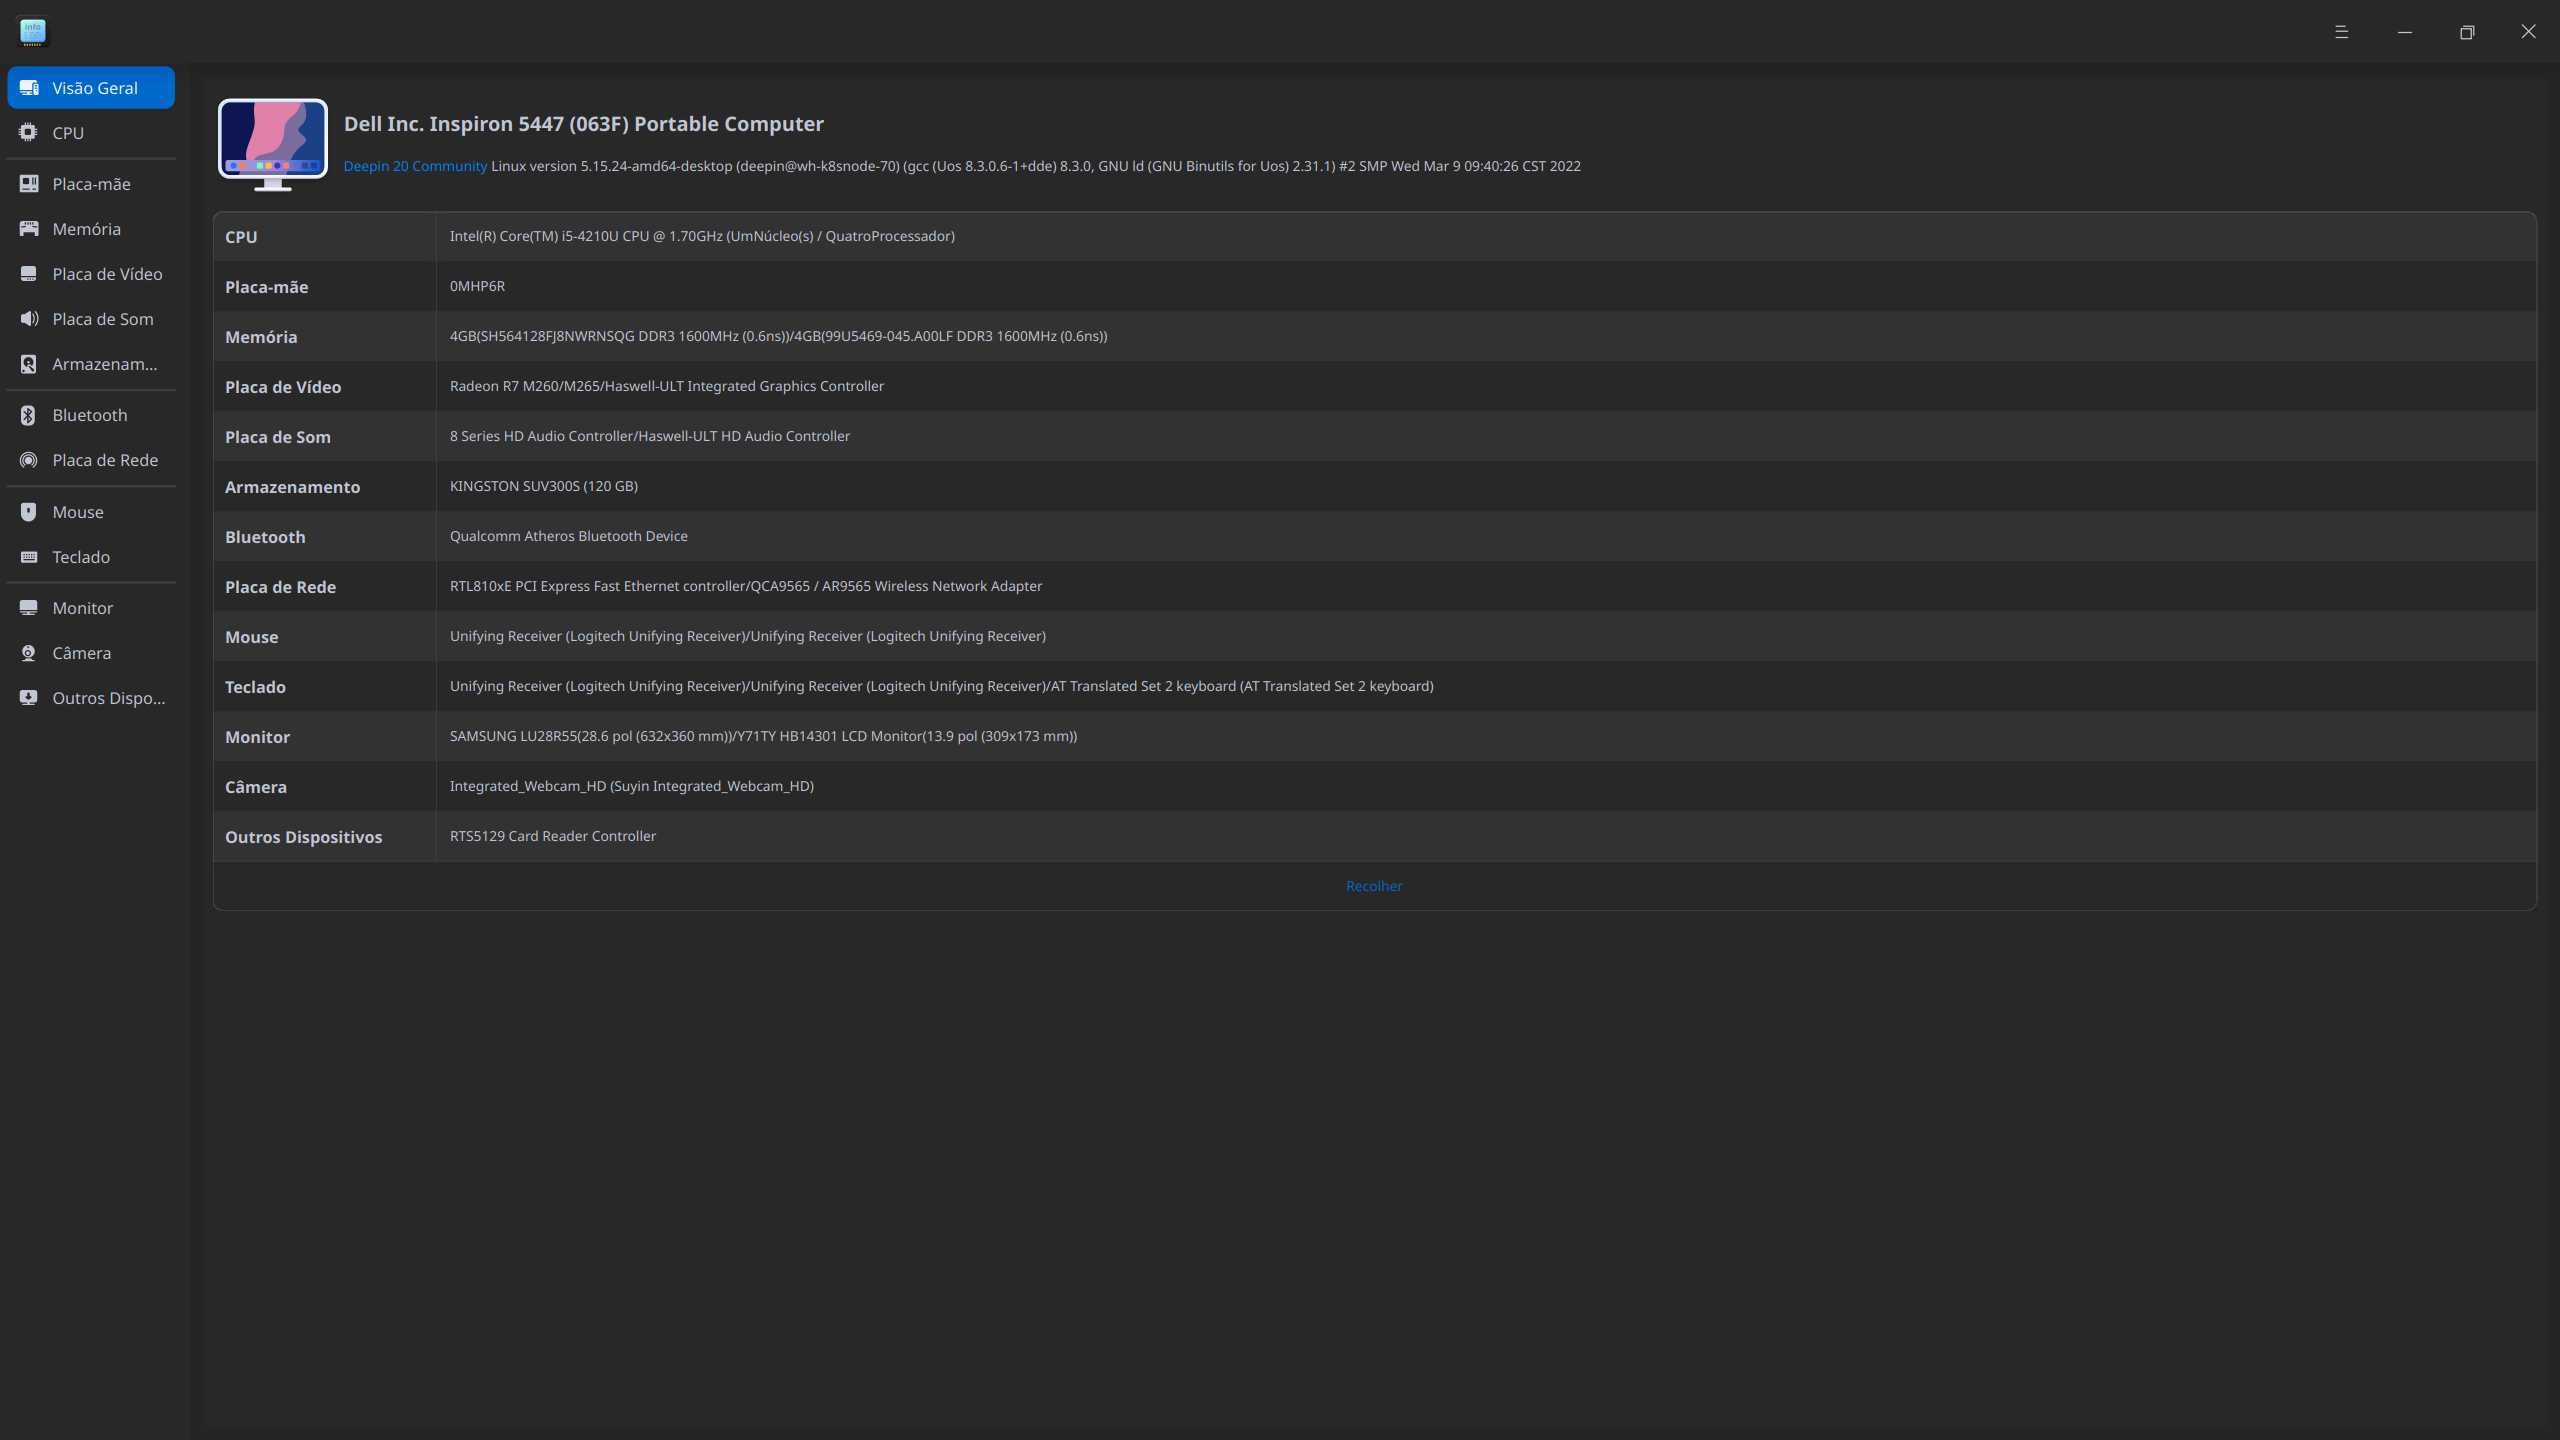The width and height of the screenshot is (2560, 1440).
Task: Click the 0MHP6R motherboard value
Action: [x=477, y=286]
